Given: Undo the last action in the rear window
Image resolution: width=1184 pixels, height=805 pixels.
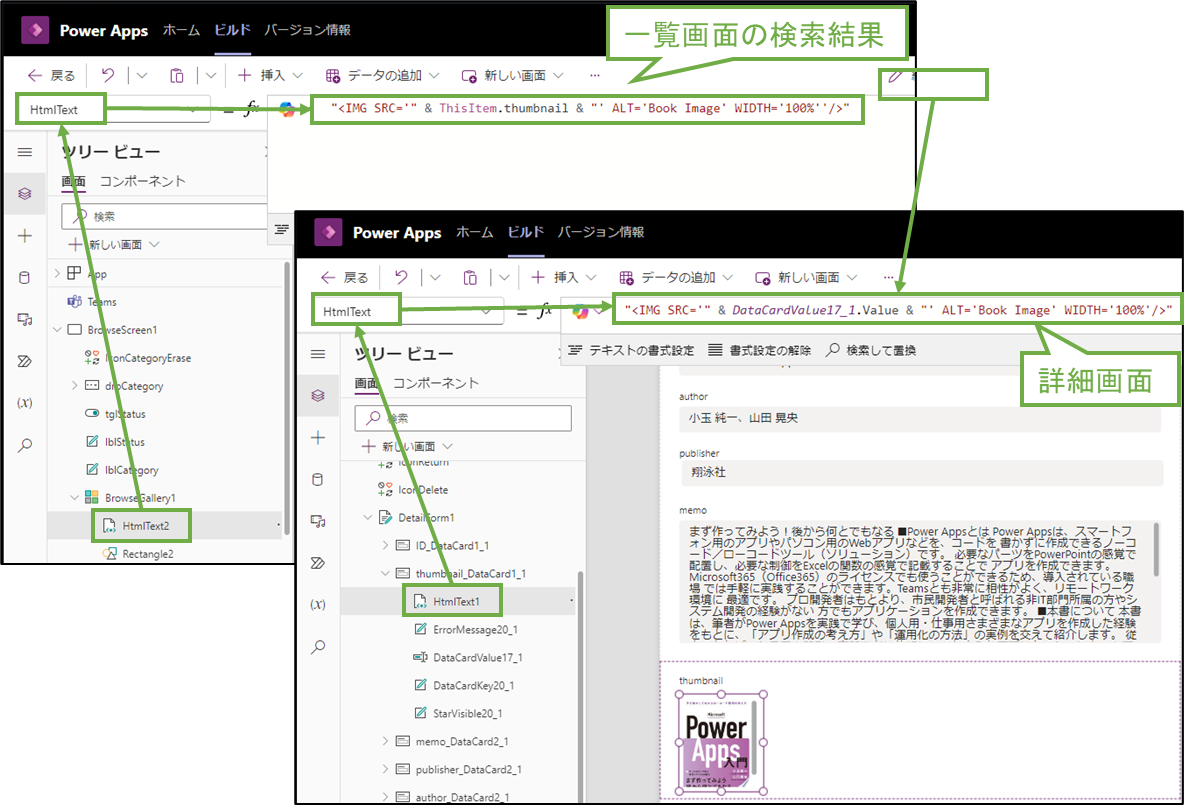Looking at the screenshot, I should tap(108, 75).
